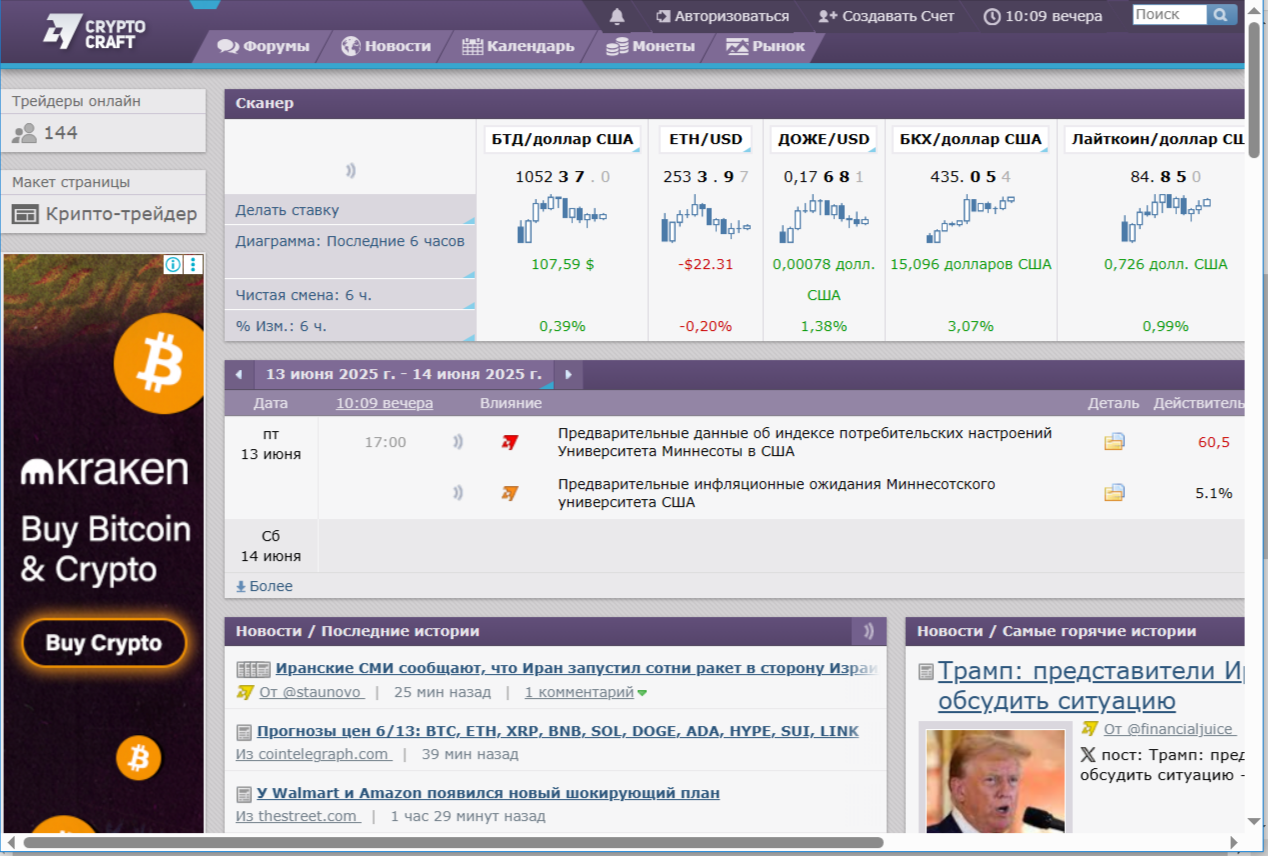Go to the next calendar date range

point(568,375)
